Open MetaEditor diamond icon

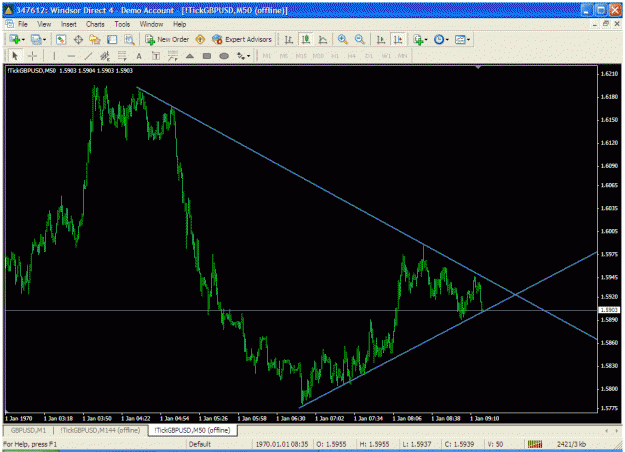[200, 39]
